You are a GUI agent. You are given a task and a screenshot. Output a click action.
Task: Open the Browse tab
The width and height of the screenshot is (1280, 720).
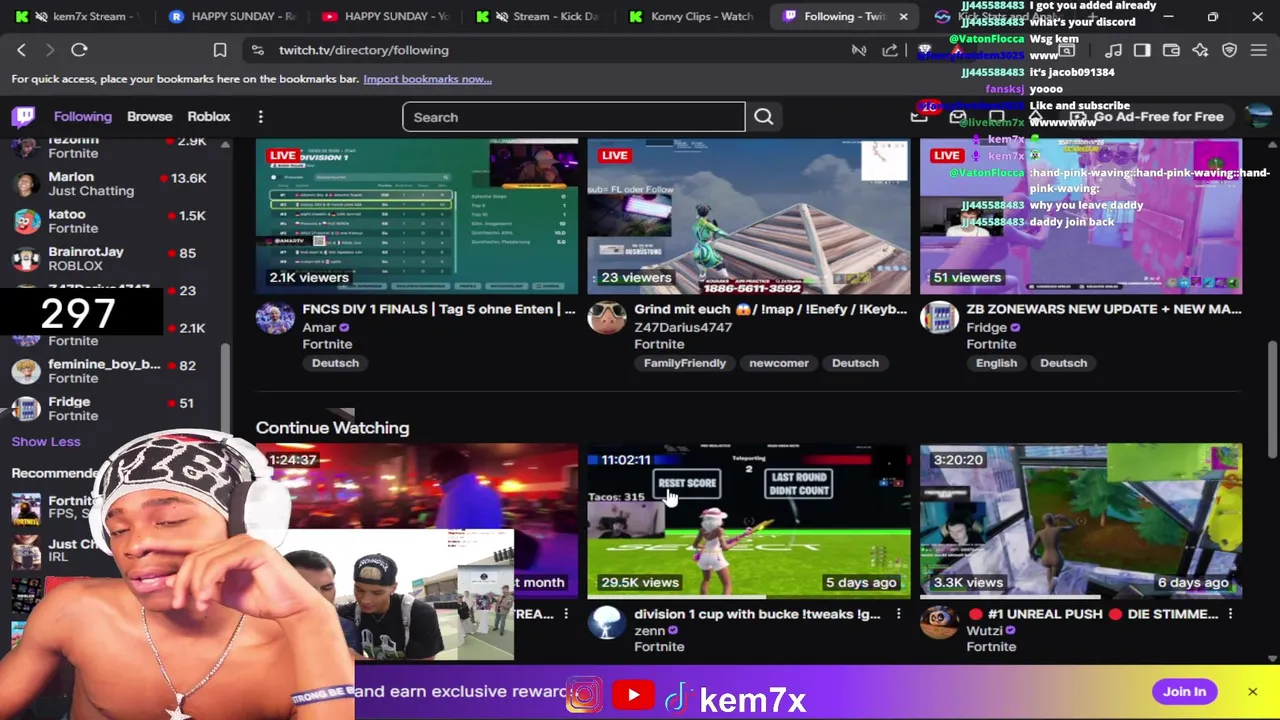pyautogui.click(x=150, y=117)
